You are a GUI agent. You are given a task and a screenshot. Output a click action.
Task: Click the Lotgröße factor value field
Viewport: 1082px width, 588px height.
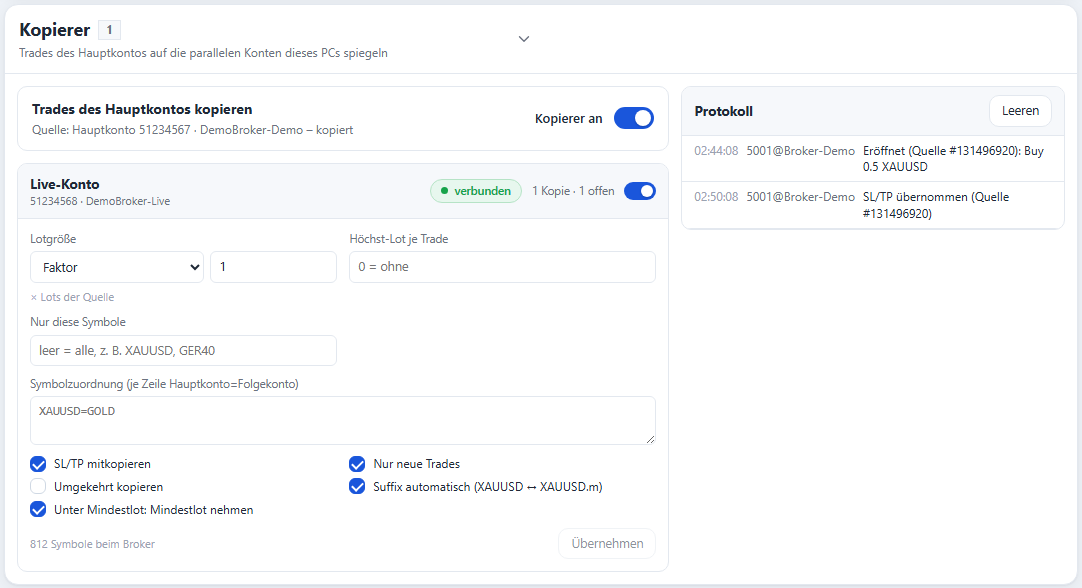[x=273, y=267]
